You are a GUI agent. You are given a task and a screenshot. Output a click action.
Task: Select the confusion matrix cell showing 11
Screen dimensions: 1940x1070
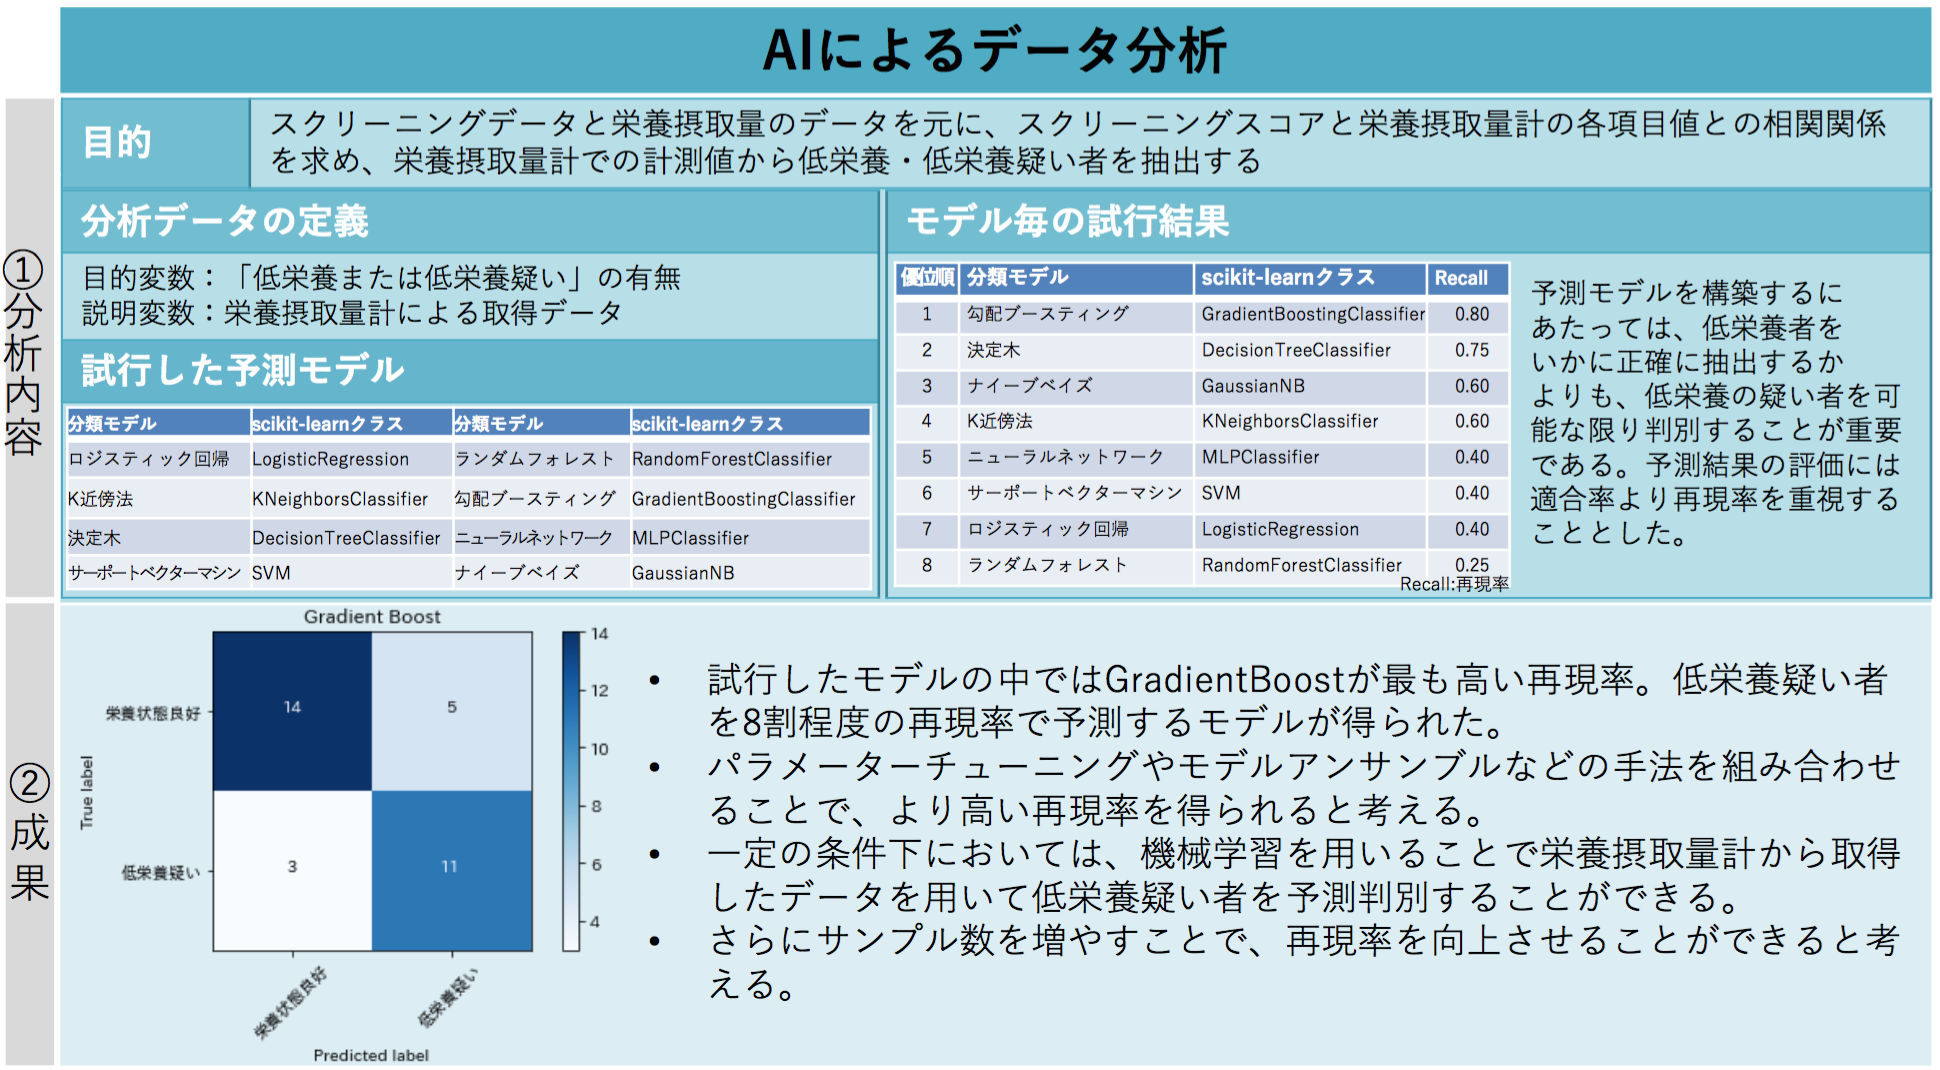[452, 870]
